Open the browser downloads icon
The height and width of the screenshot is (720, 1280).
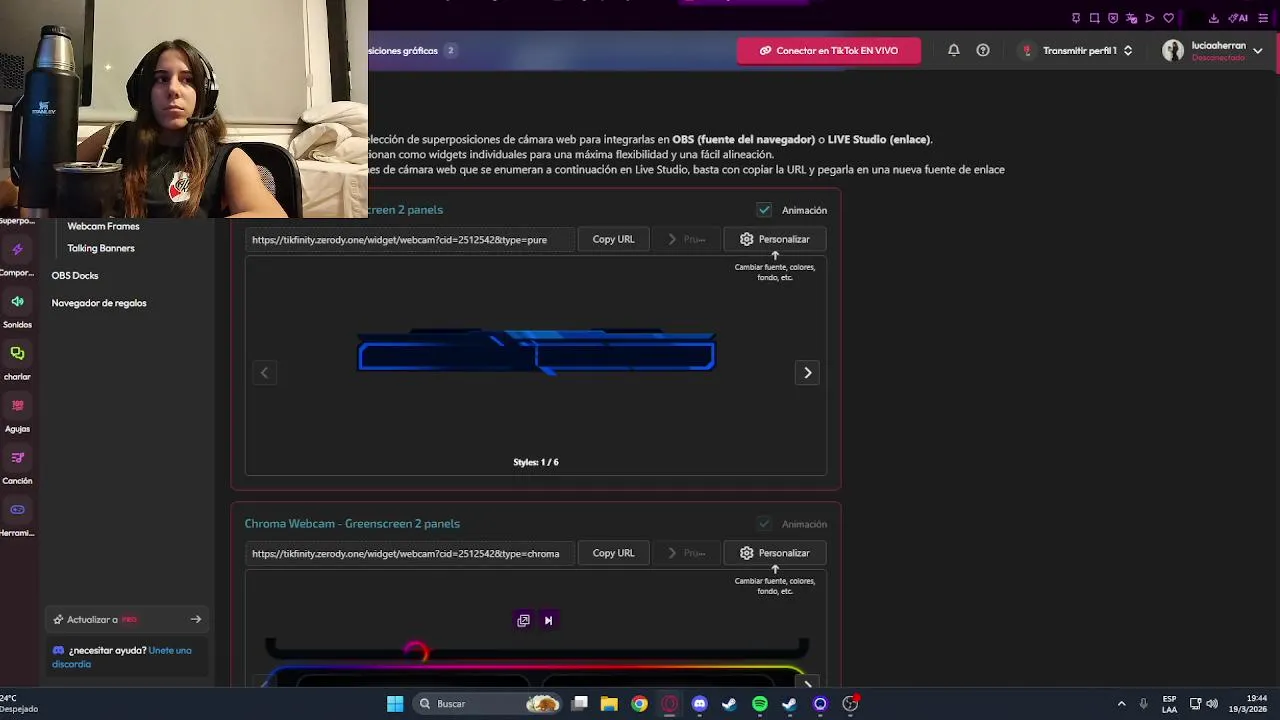point(1213,18)
